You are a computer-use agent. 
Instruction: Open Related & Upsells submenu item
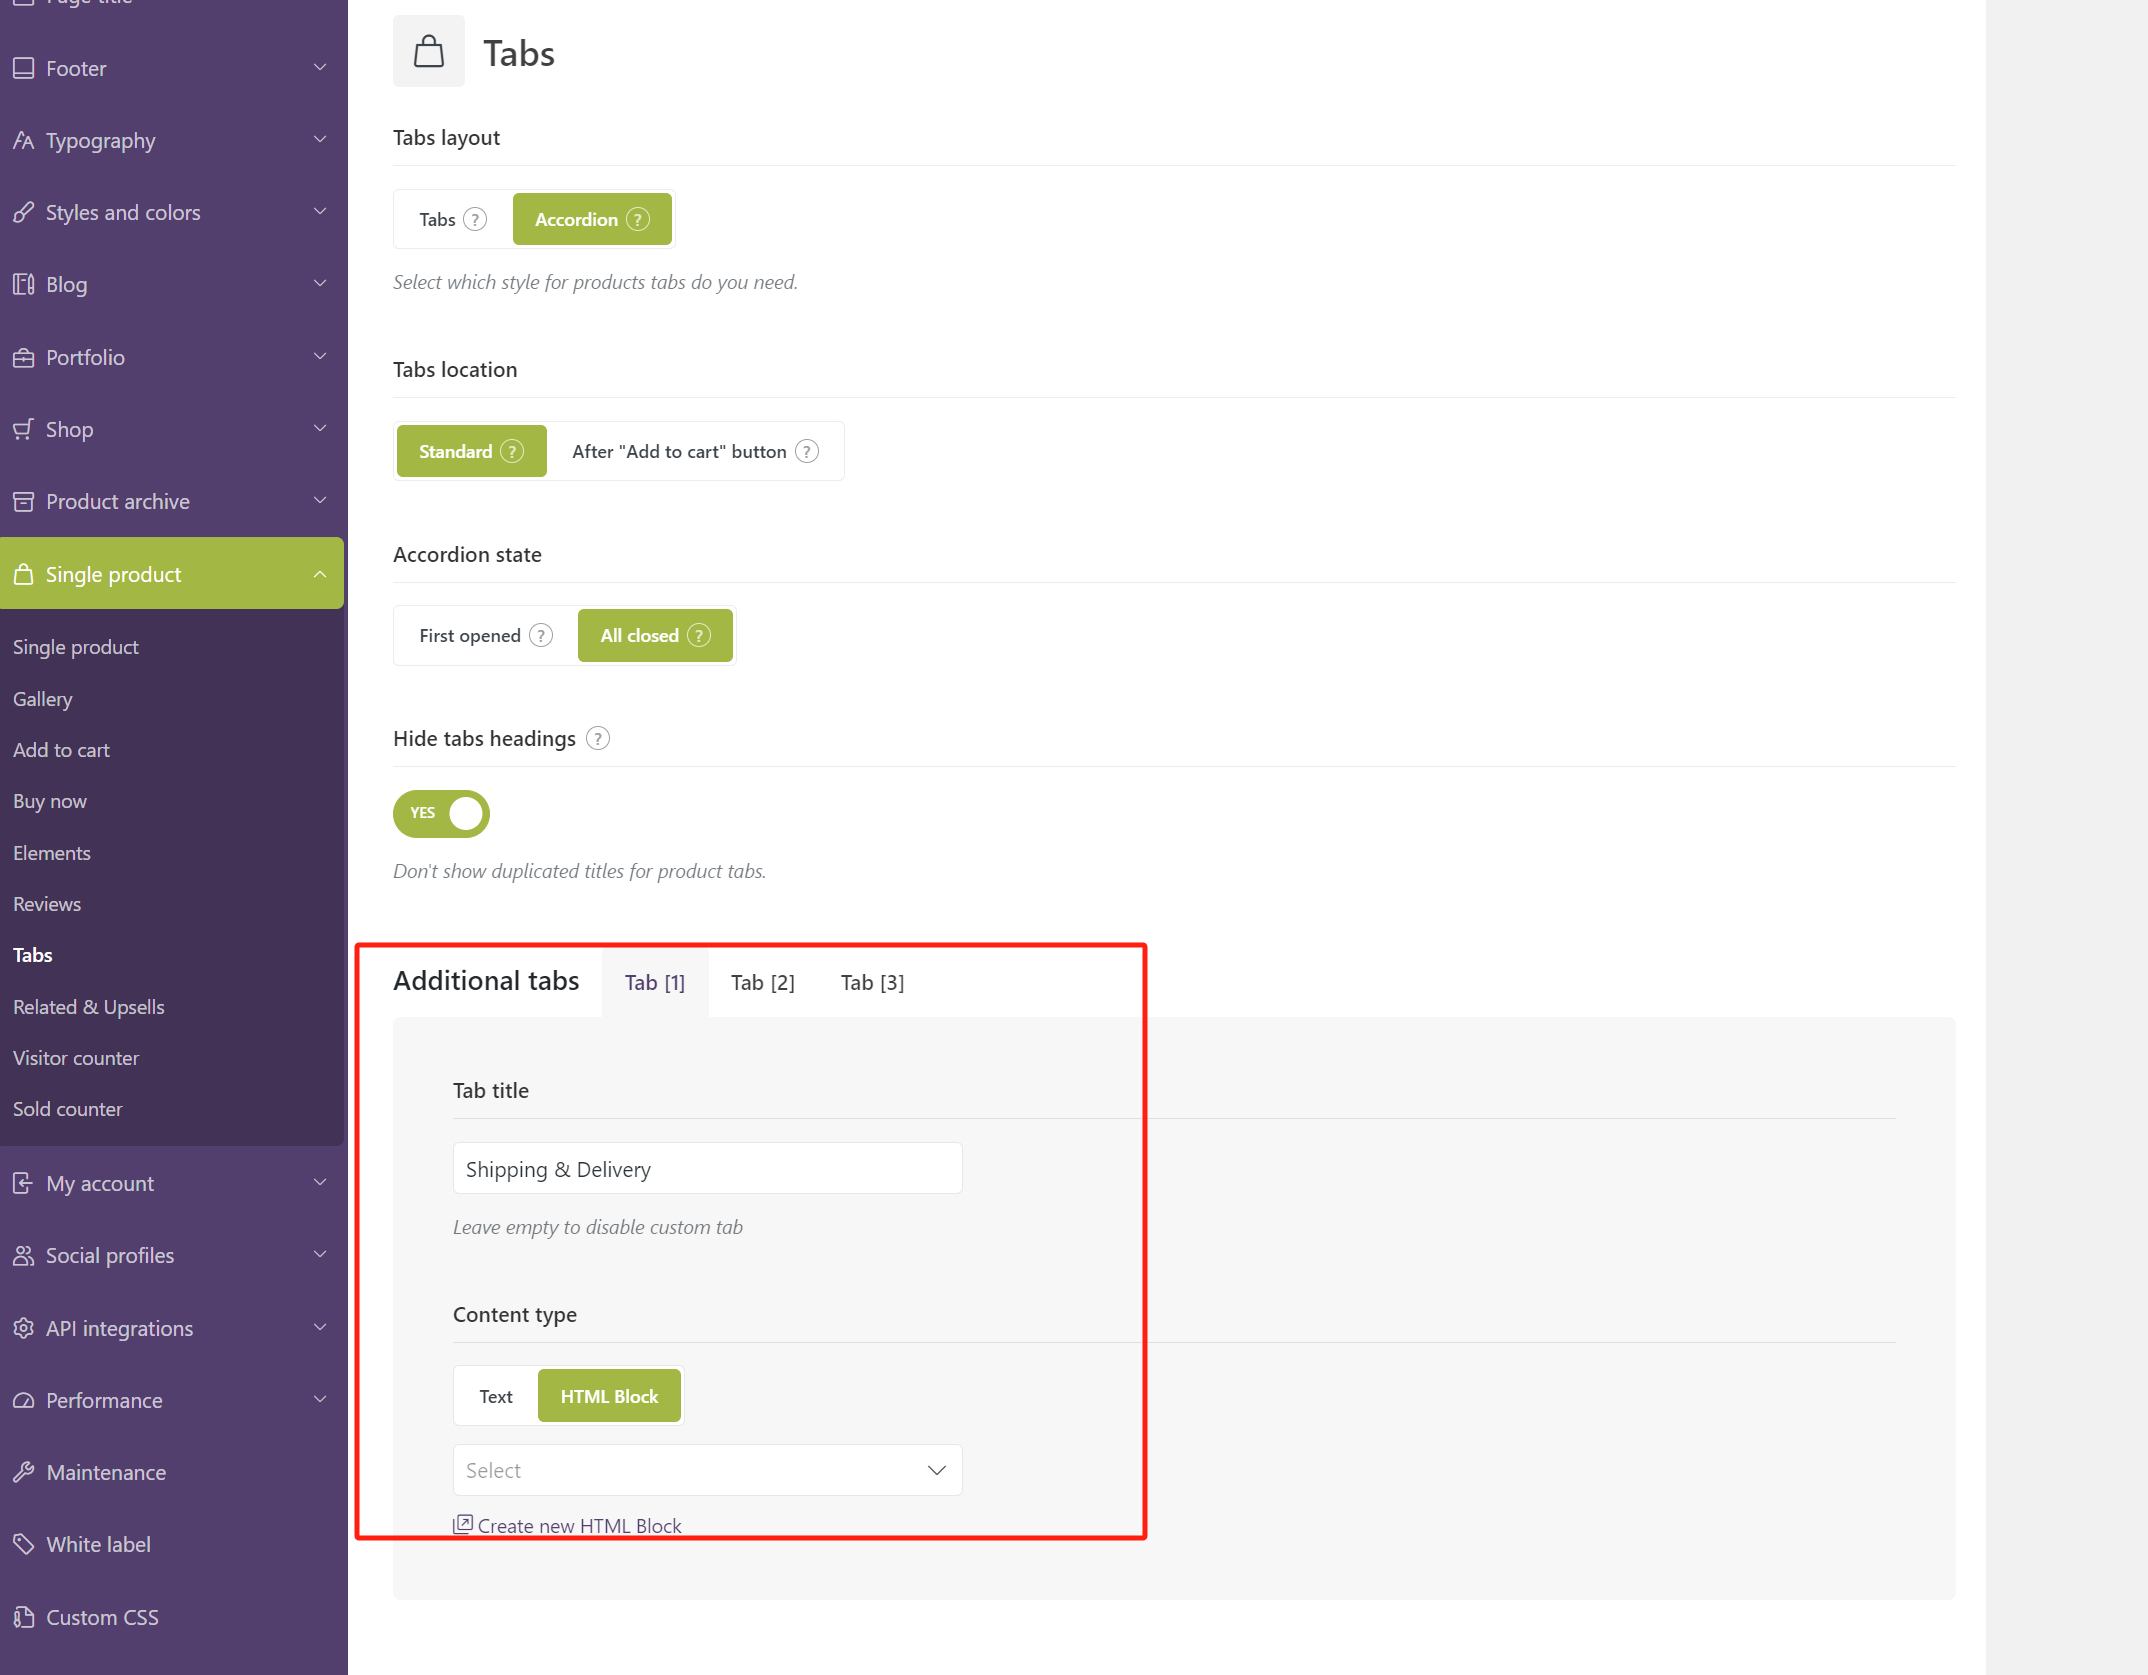tap(88, 1007)
